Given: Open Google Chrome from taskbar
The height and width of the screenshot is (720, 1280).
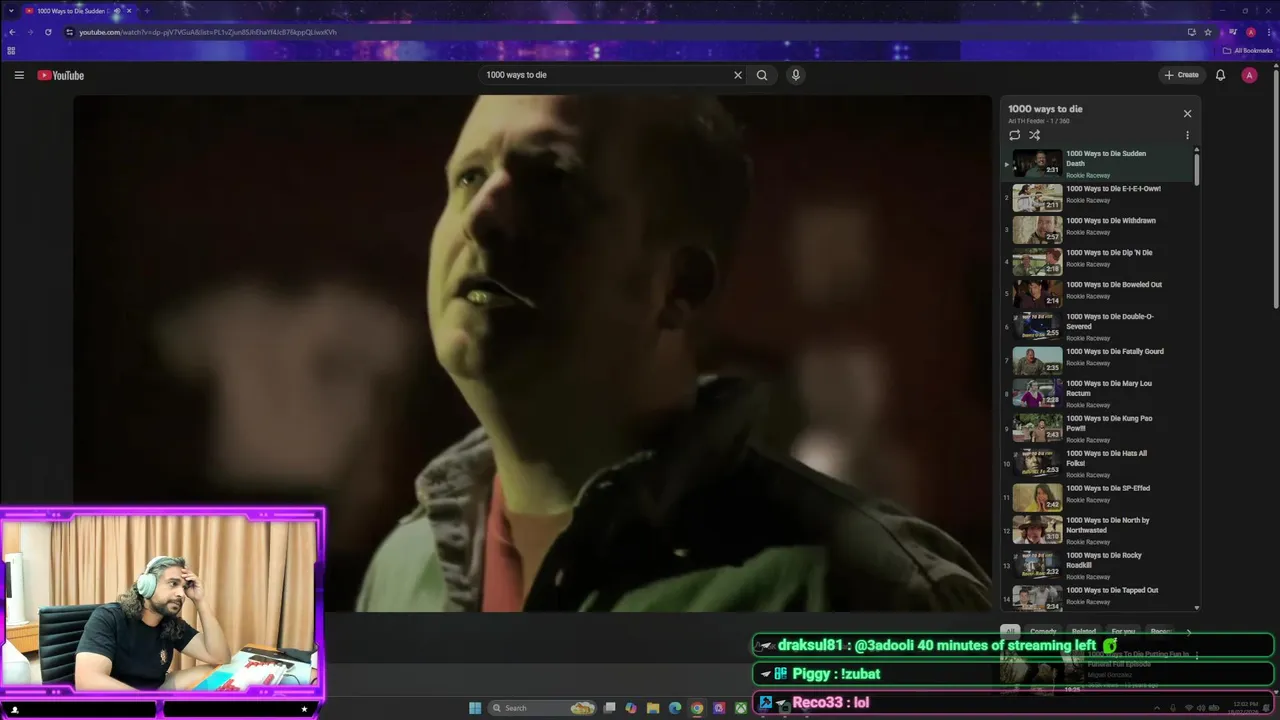Looking at the screenshot, I should 697,708.
